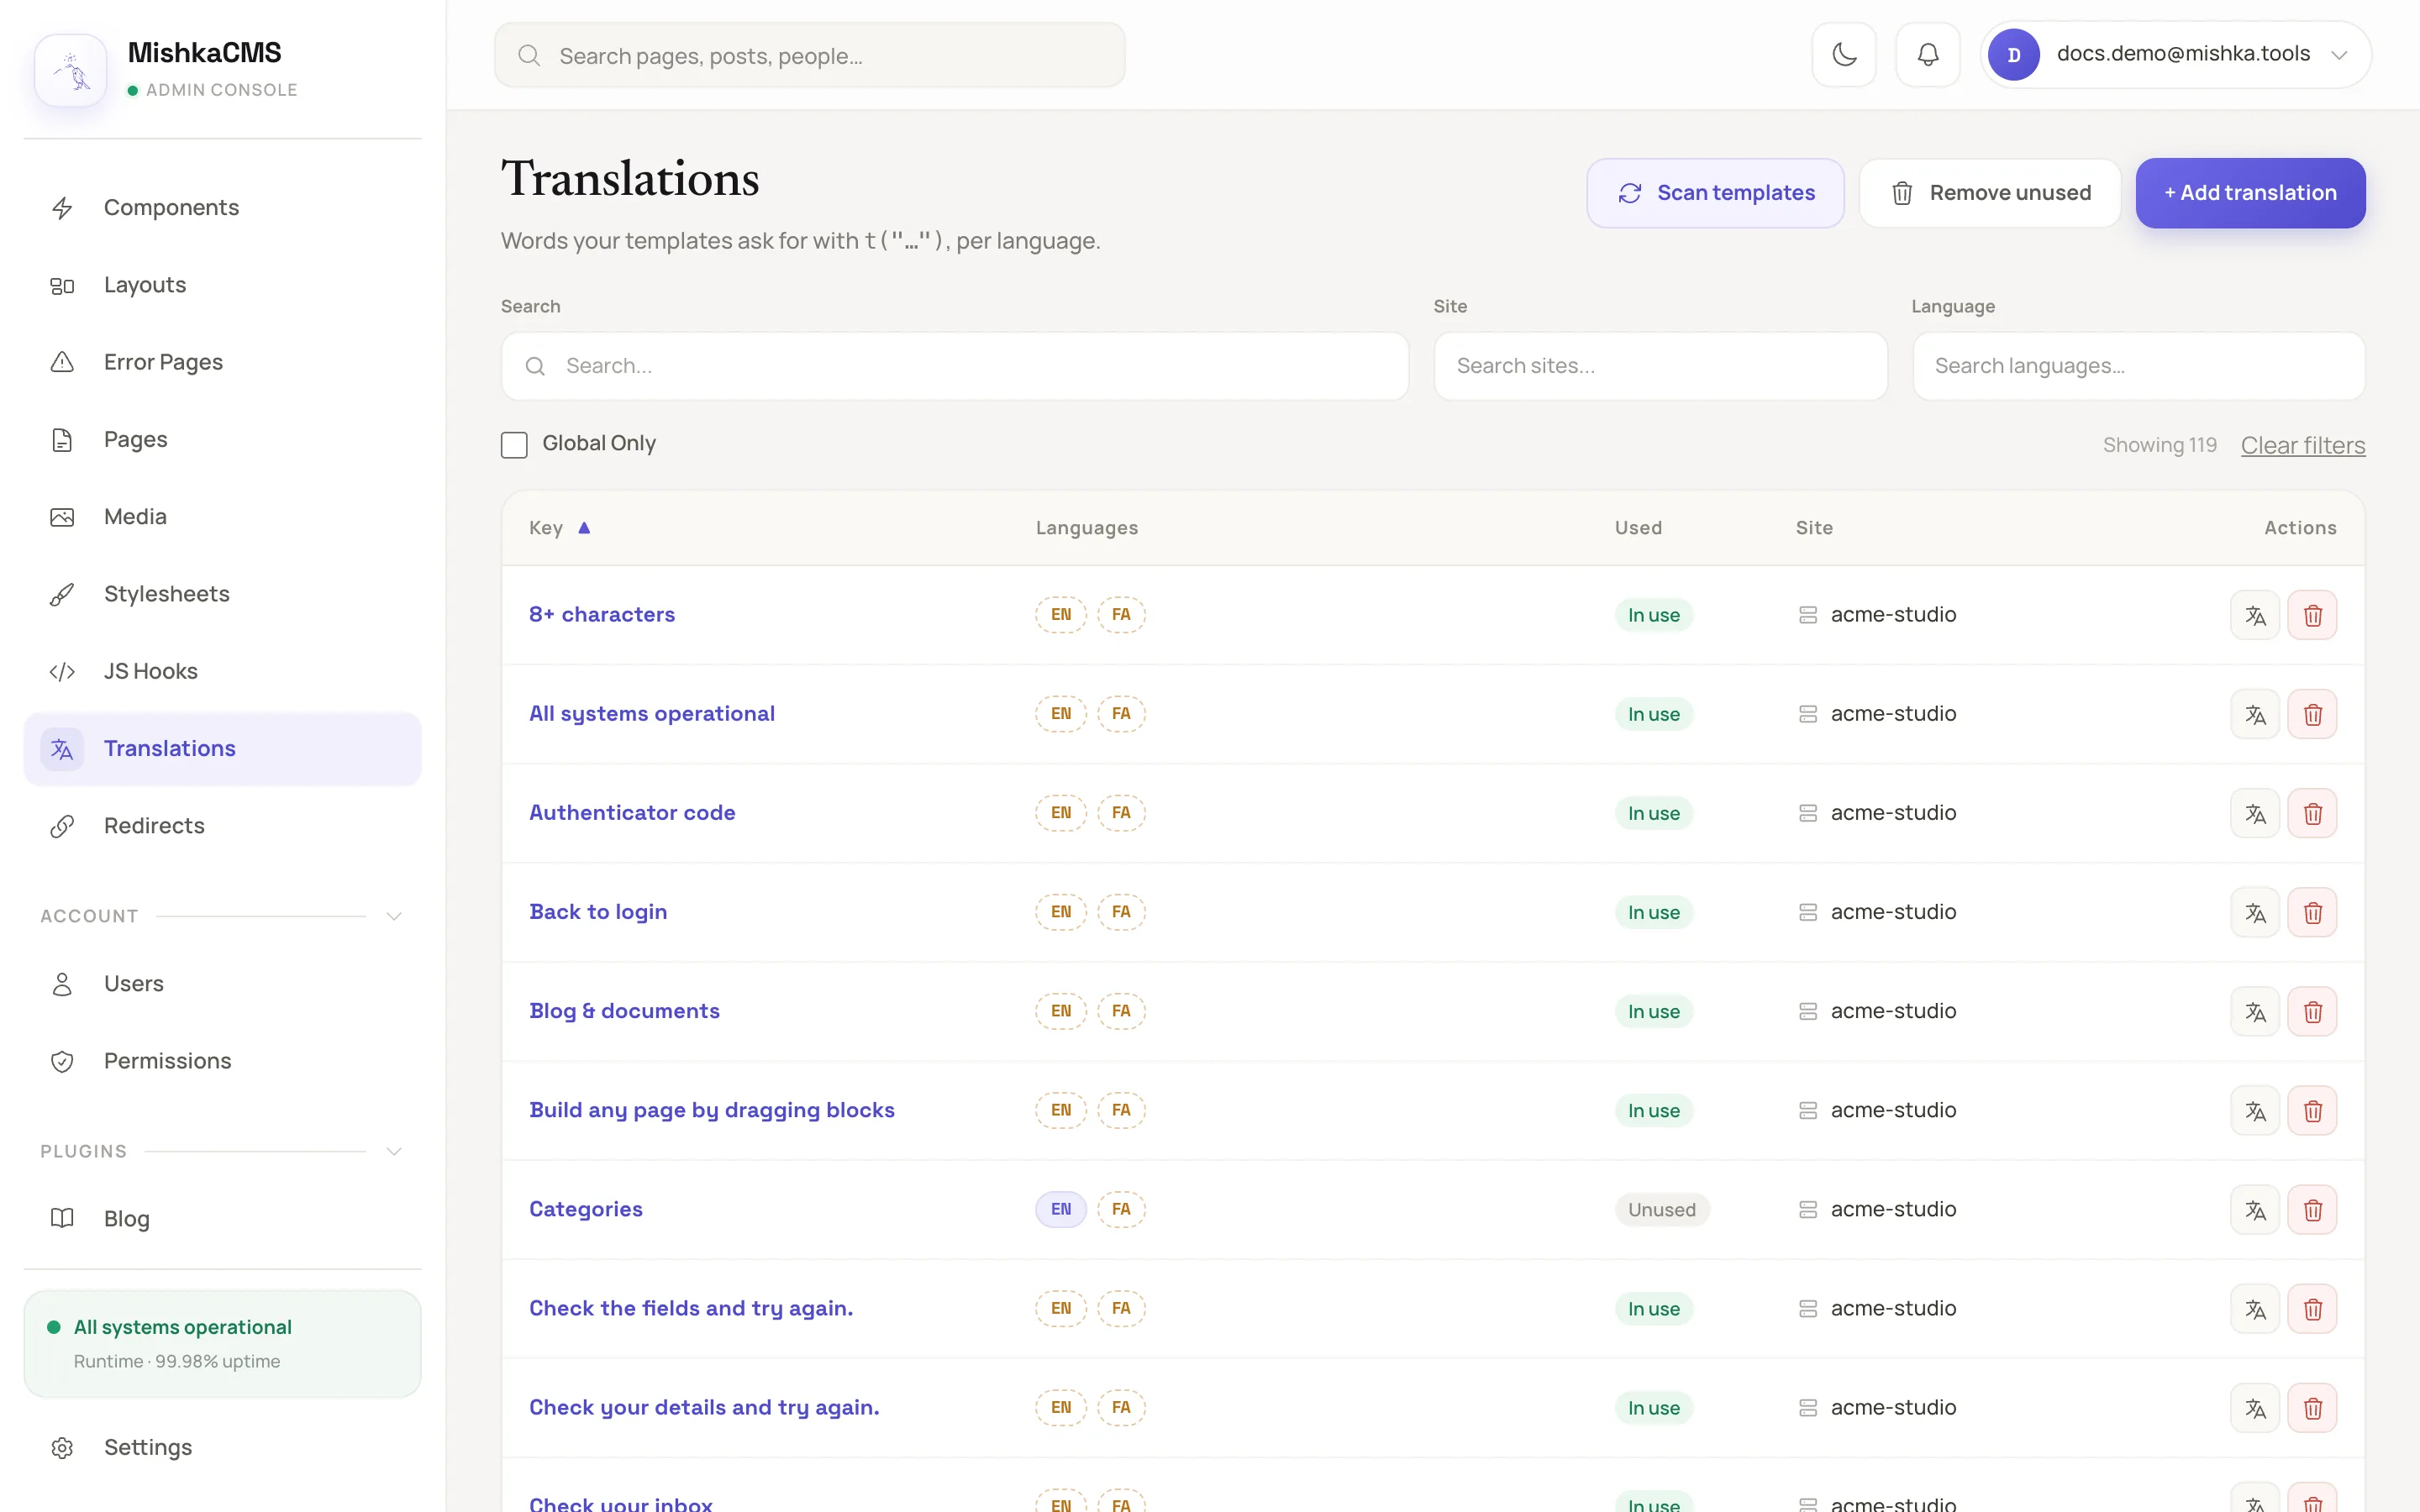Viewport: 2420px width, 1512px height.
Task: Open the Site filter combo box
Action: [x=1660, y=366]
